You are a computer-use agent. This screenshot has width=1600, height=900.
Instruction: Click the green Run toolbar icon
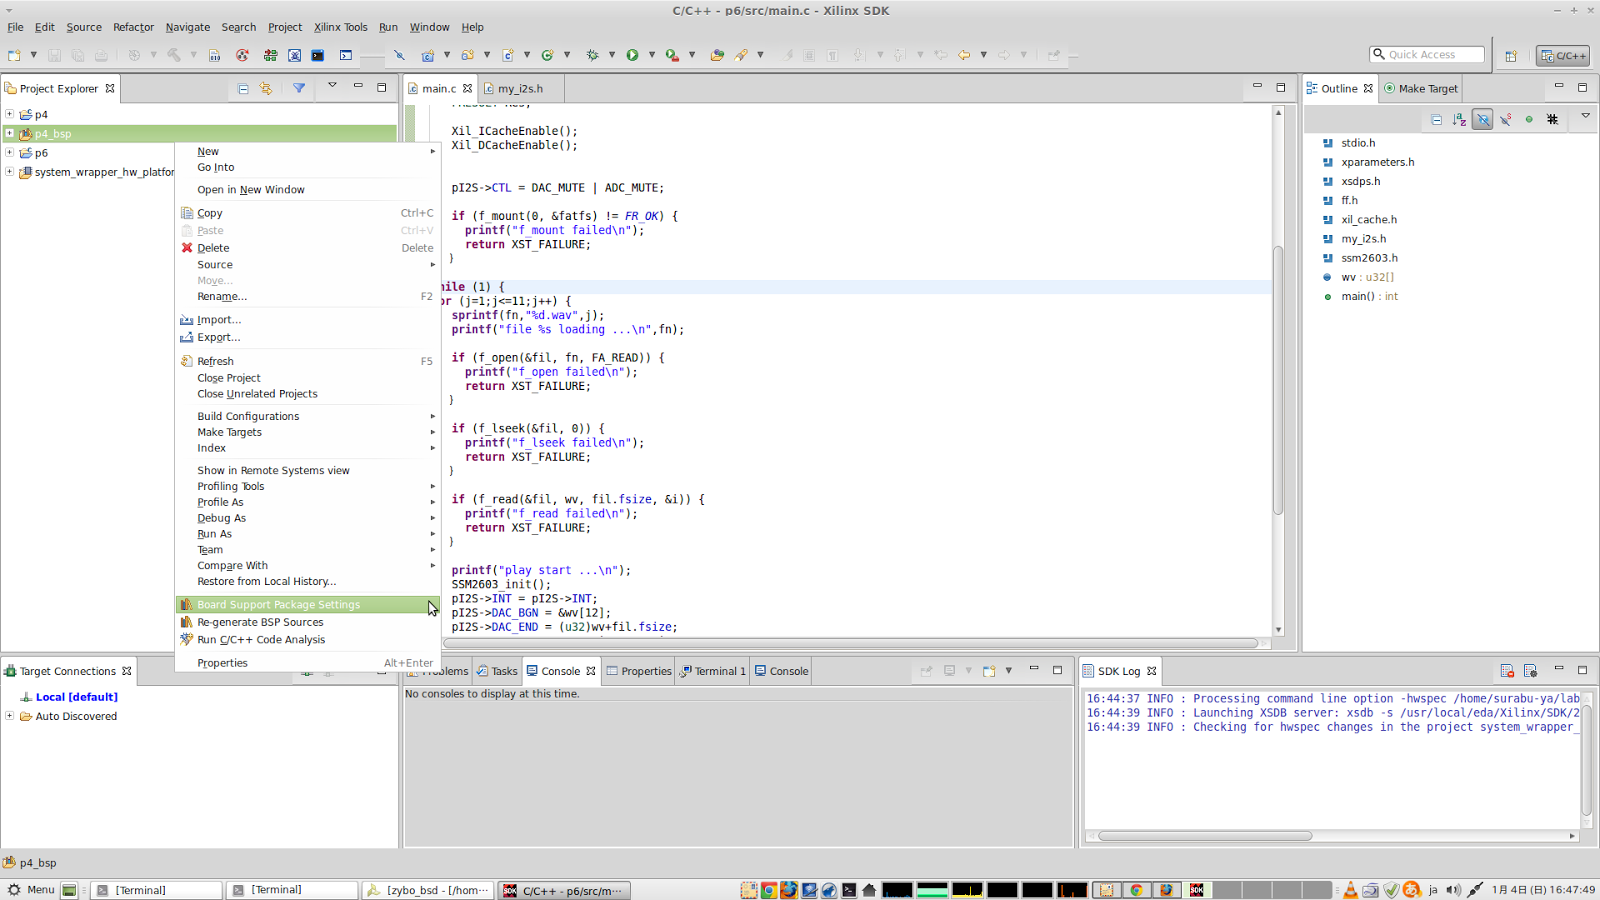coord(632,55)
